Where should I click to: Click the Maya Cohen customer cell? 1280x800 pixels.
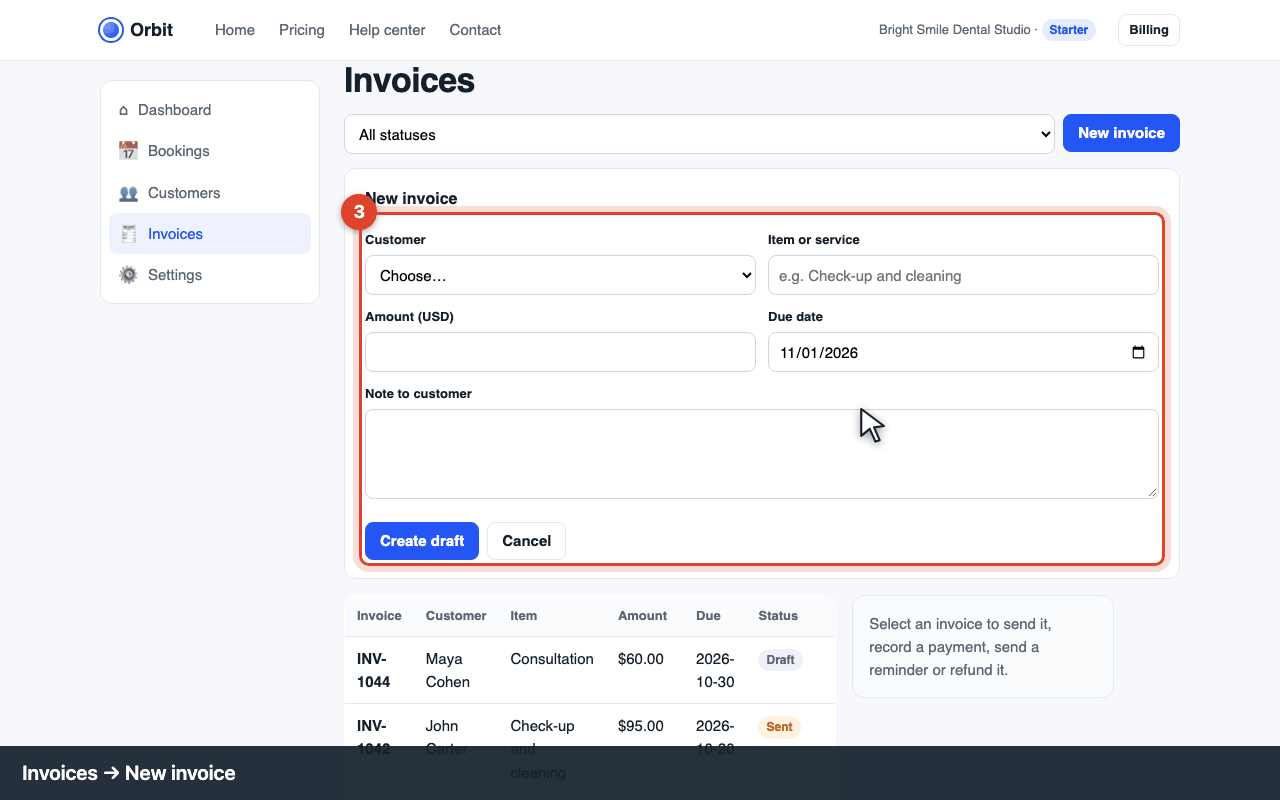447,670
